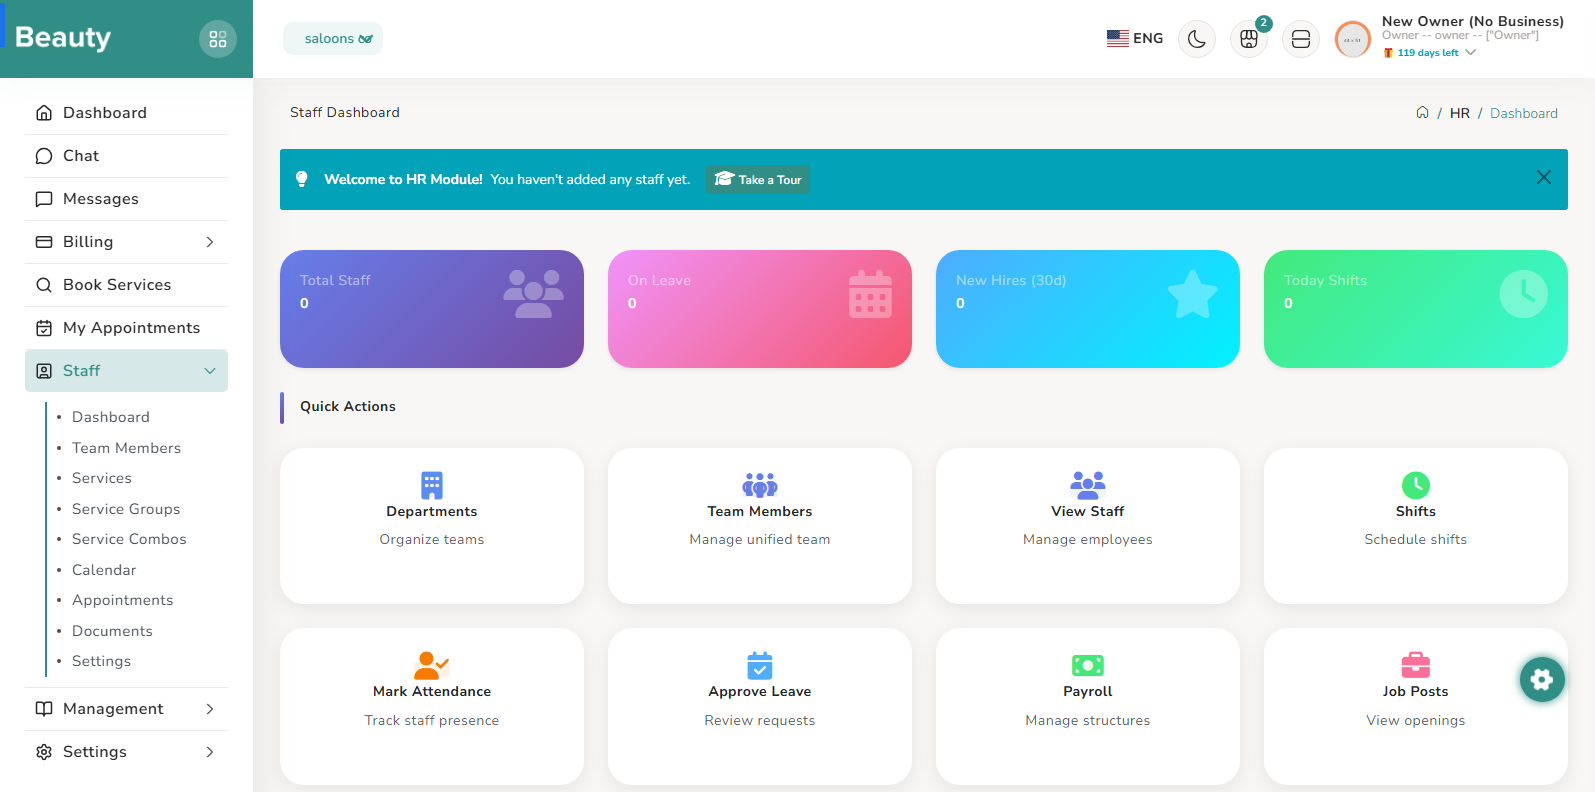Change language via ENG flag selector
This screenshot has width=1595, height=792.
(x=1135, y=38)
